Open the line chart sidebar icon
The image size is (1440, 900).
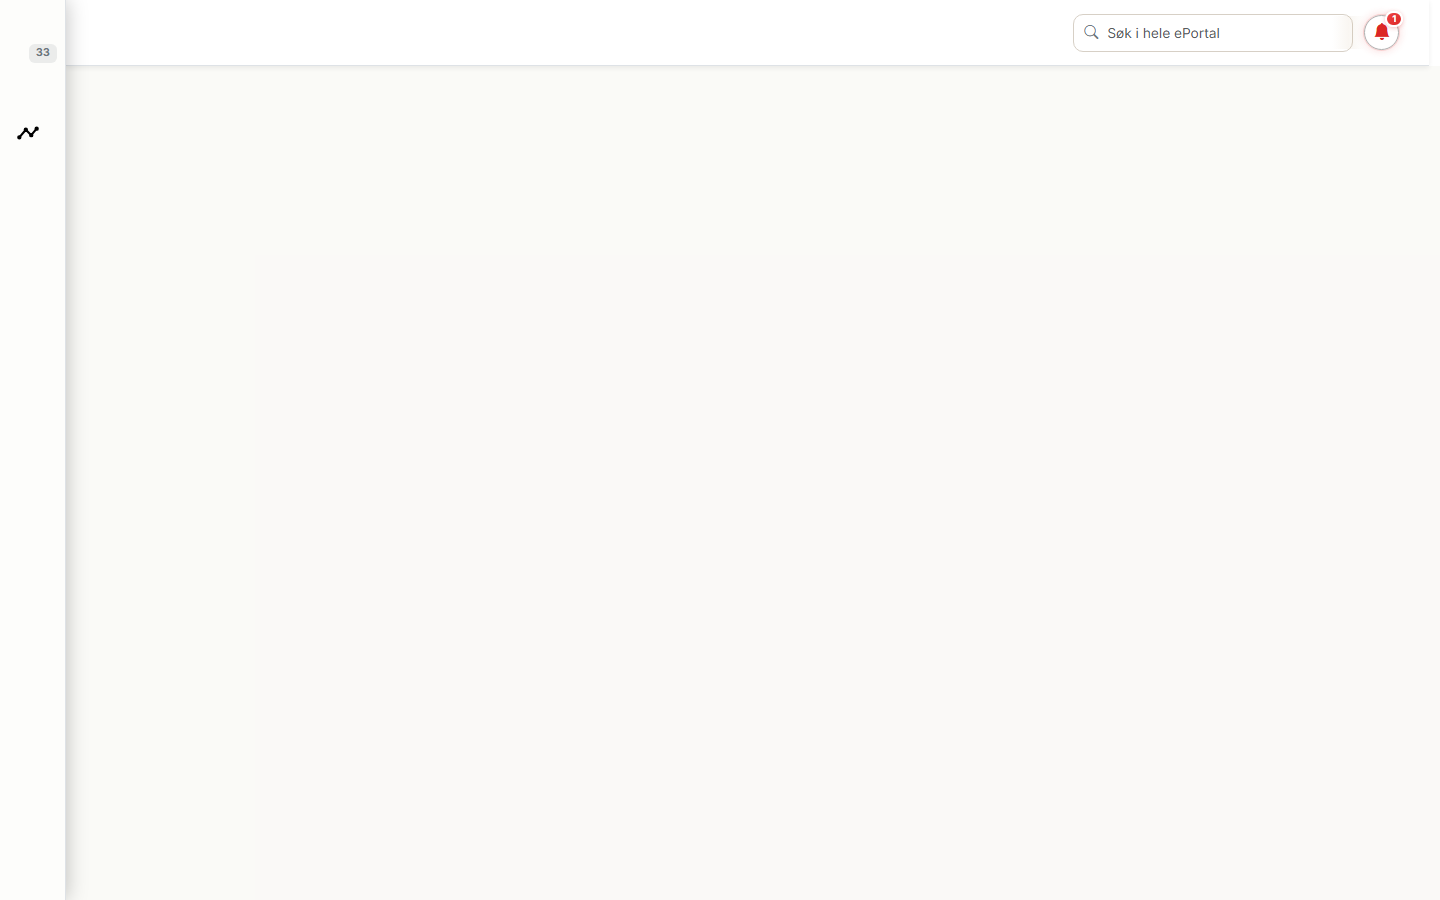coord(28,133)
